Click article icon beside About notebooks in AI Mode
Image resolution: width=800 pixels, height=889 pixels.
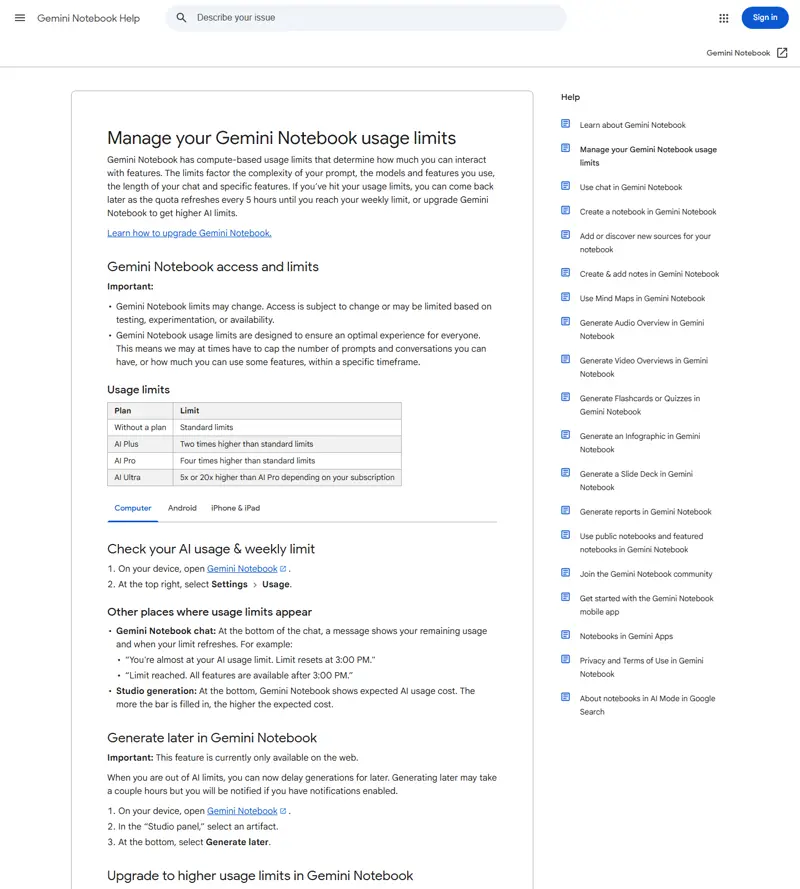[565, 697]
